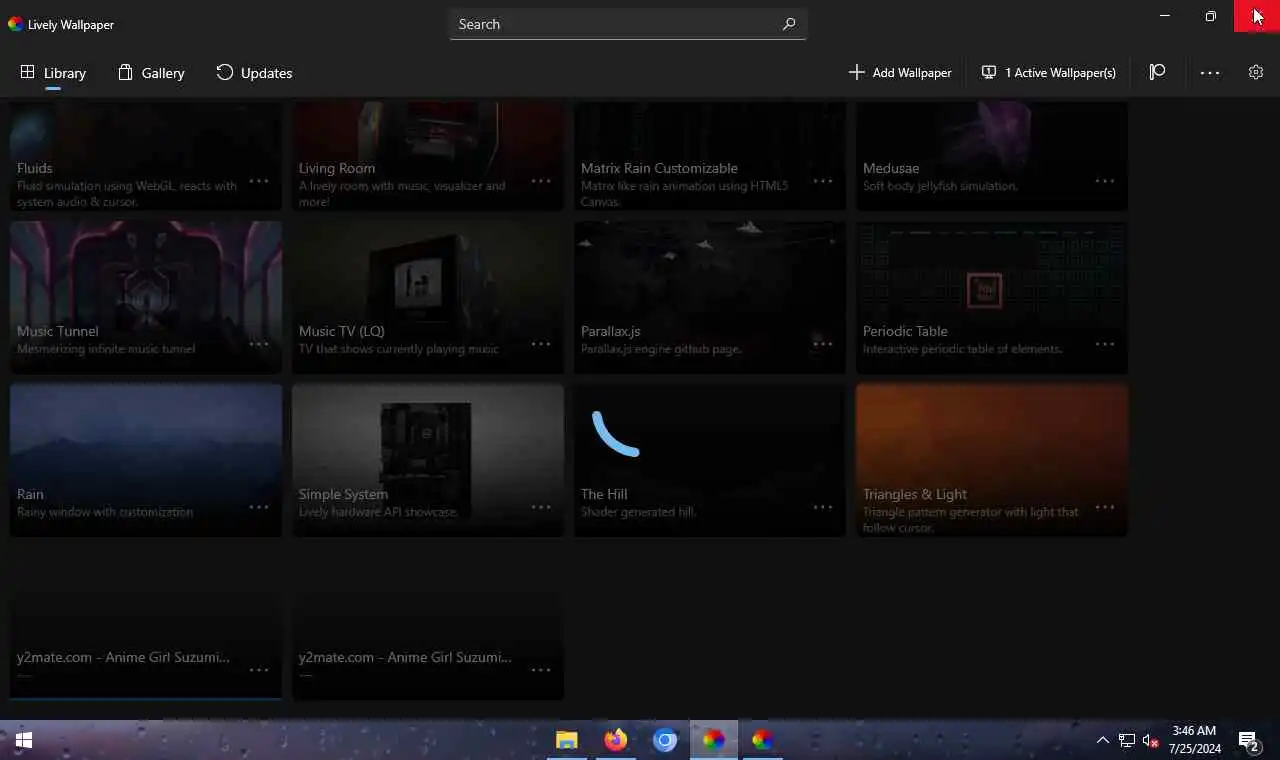Open the toolbar three-dots more menu
This screenshot has width=1280, height=760.
tap(1210, 73)
